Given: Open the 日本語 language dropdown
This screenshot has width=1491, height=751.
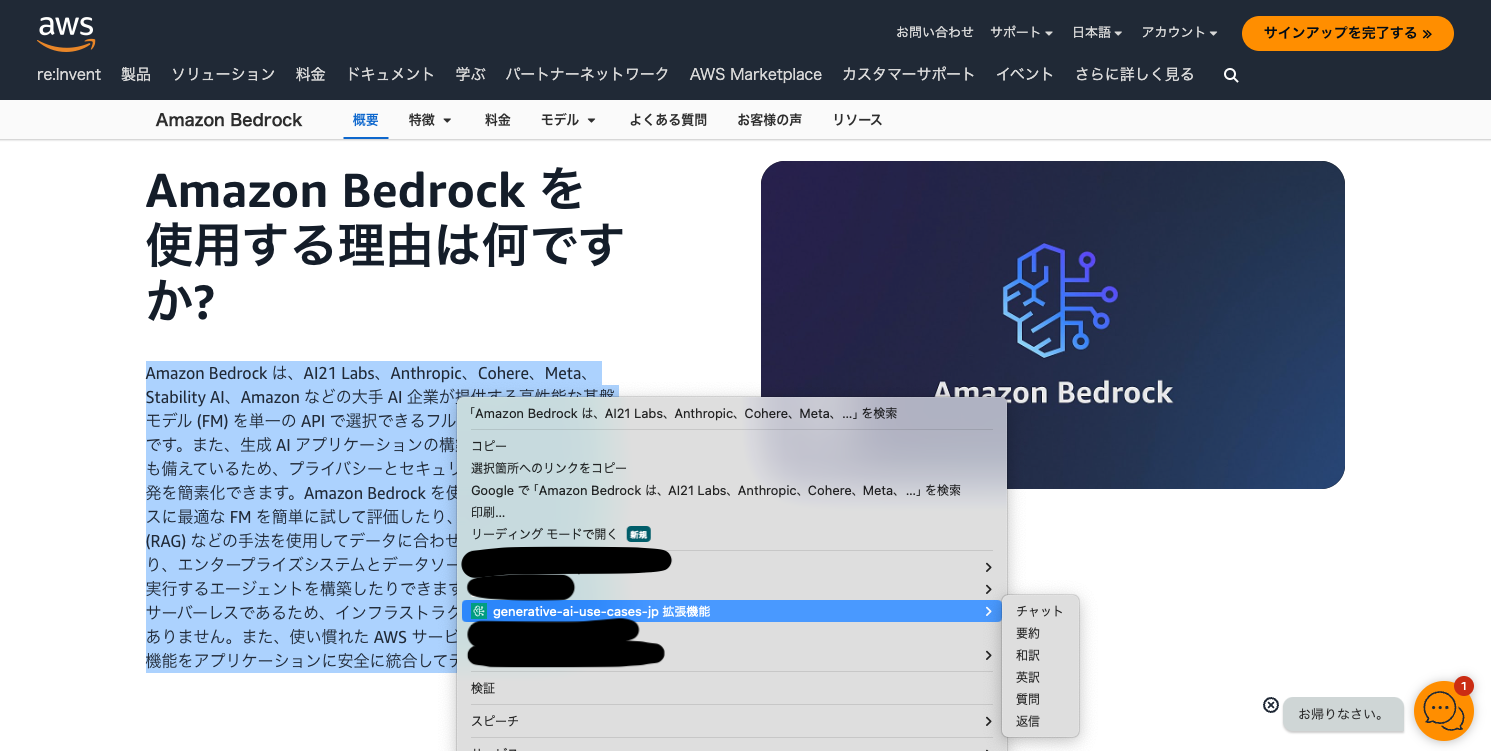Looking at the screenshot, I should [x=1097, y=33].
